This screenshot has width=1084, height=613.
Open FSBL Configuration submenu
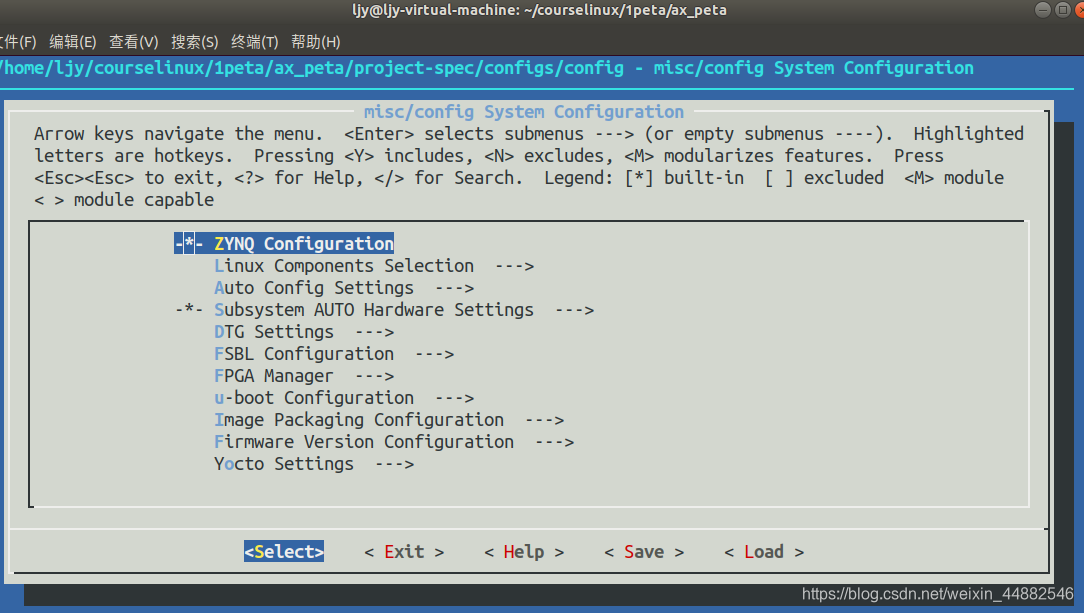[x=303, y=353]
